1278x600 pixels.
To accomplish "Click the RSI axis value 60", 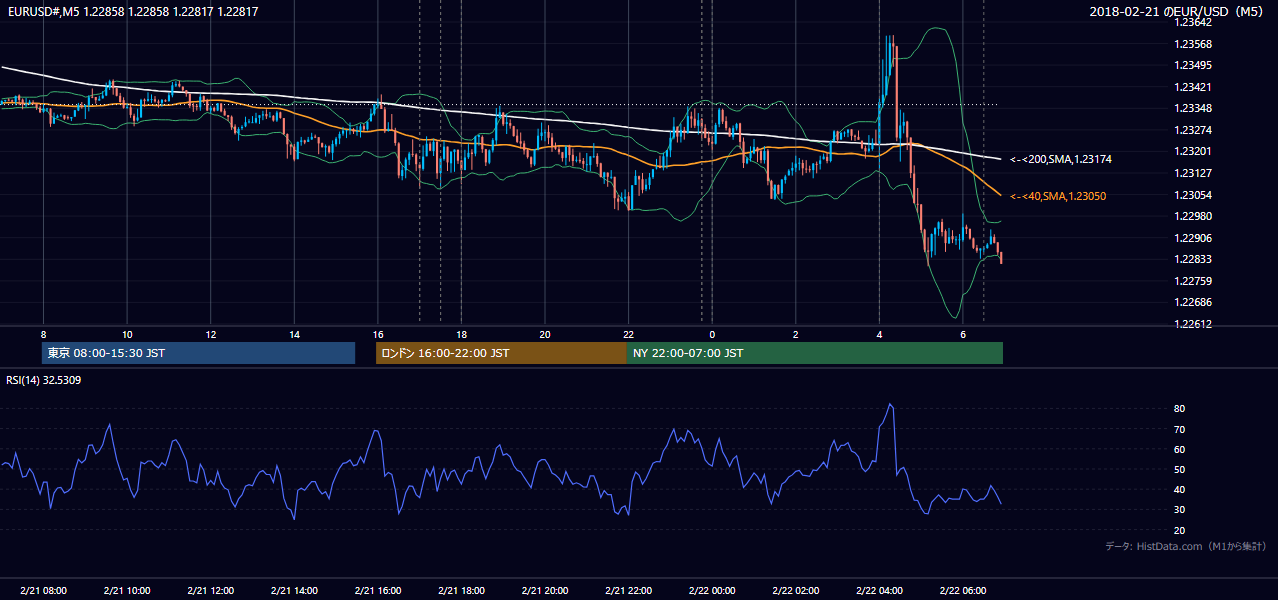I will pyautogui.click(x=1179, y=449).
